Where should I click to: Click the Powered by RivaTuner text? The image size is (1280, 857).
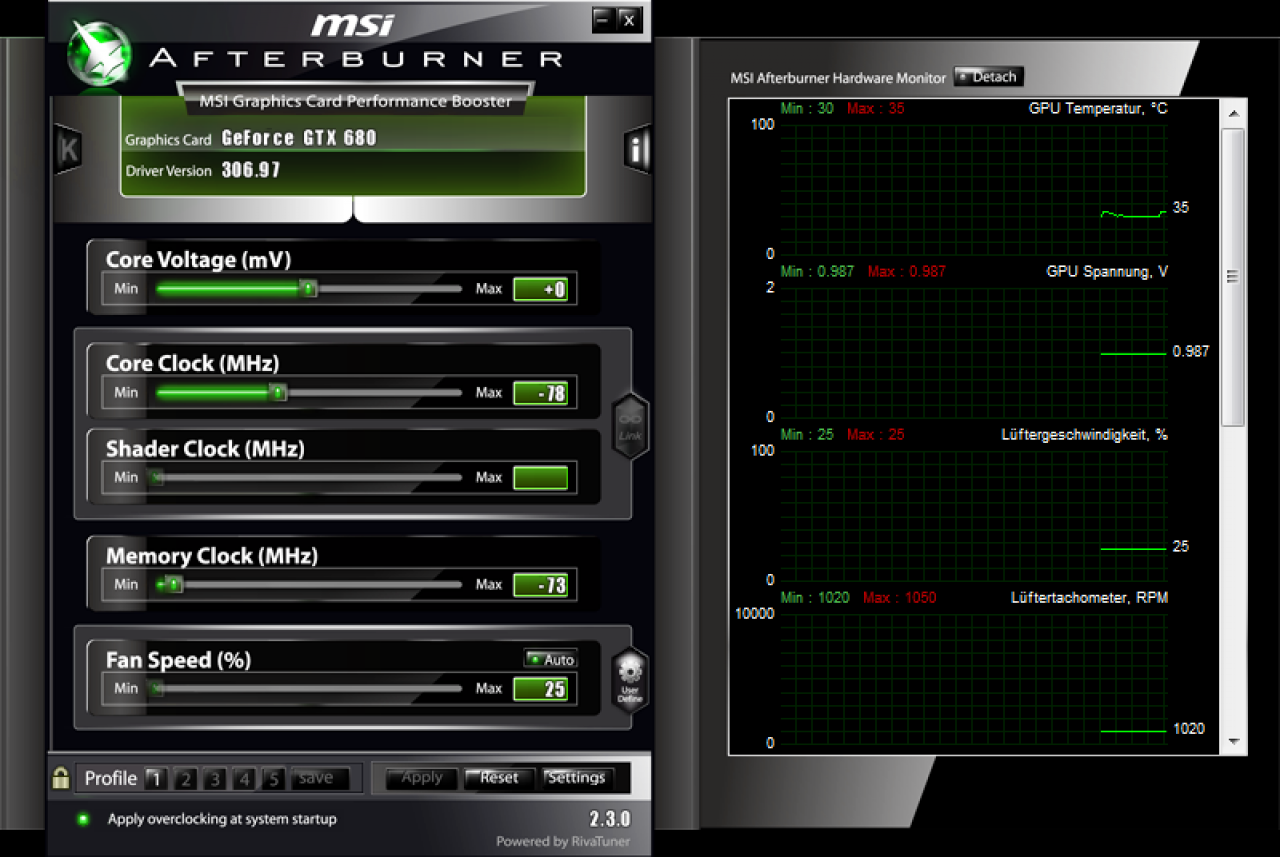(x=564, y=842)
